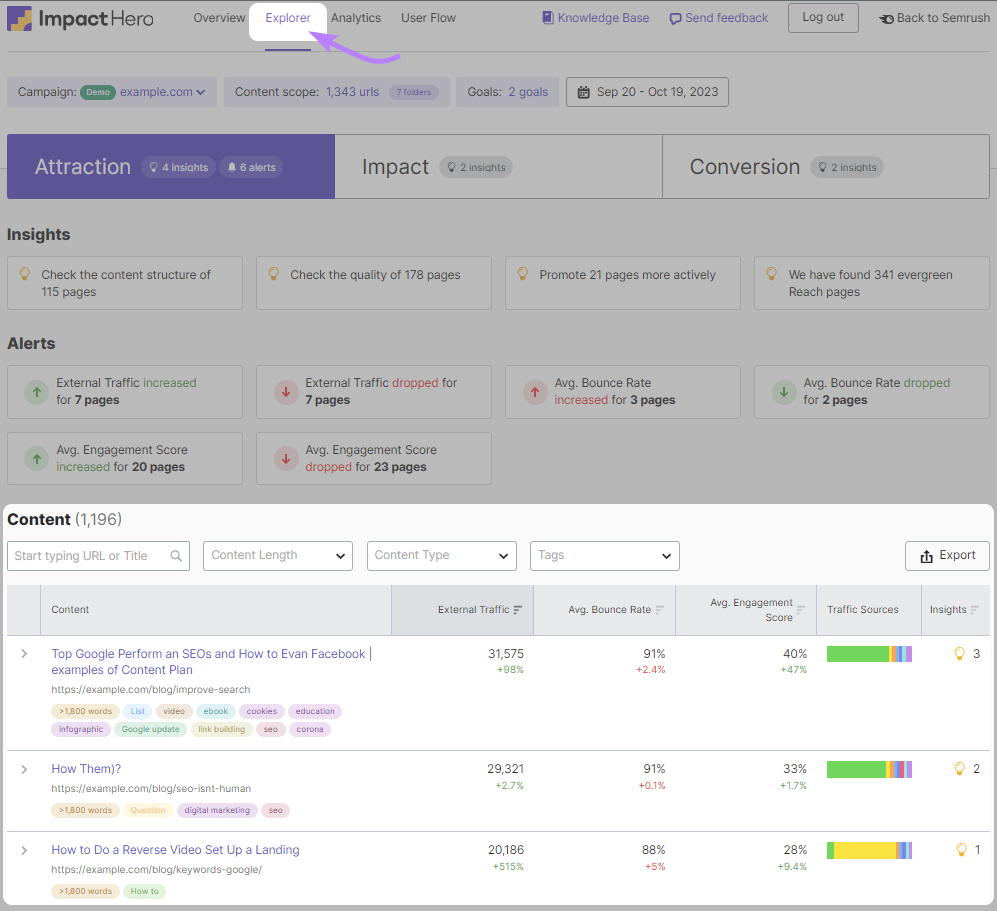997x911 pixels.
Task: Click the ImpactHero logo
Action: [x=80, y=18]
